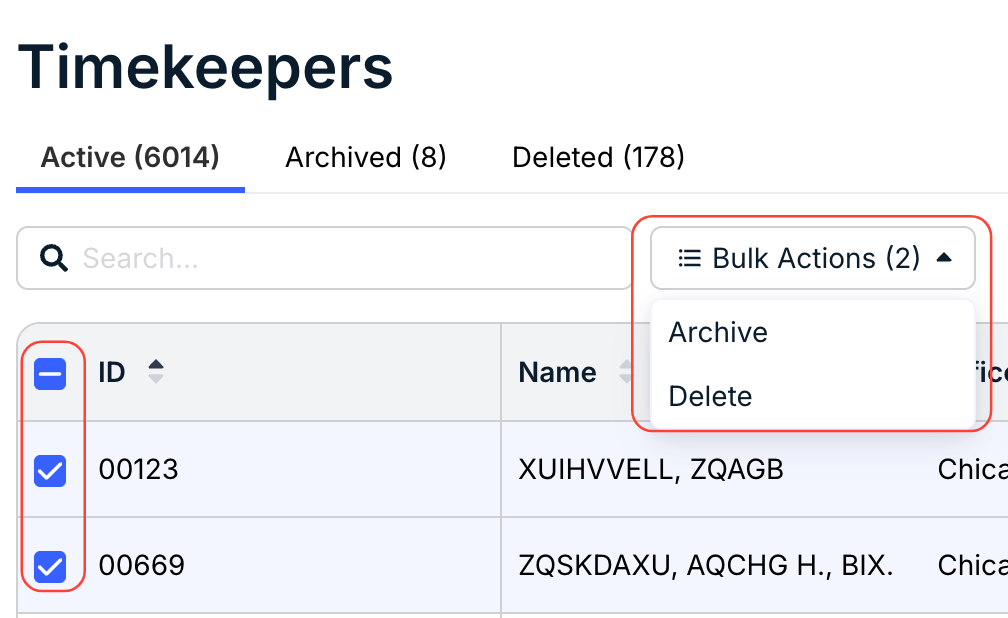This screenshot has height=618, width=1008.
Task: Select the XUIHVVELL, ZQAGB name cell
Action: coord(651,469)
